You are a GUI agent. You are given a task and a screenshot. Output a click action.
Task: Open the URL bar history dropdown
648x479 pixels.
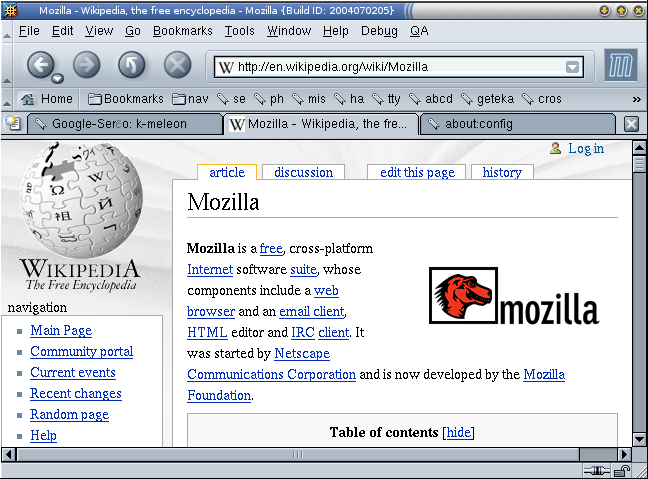point(572,67)
